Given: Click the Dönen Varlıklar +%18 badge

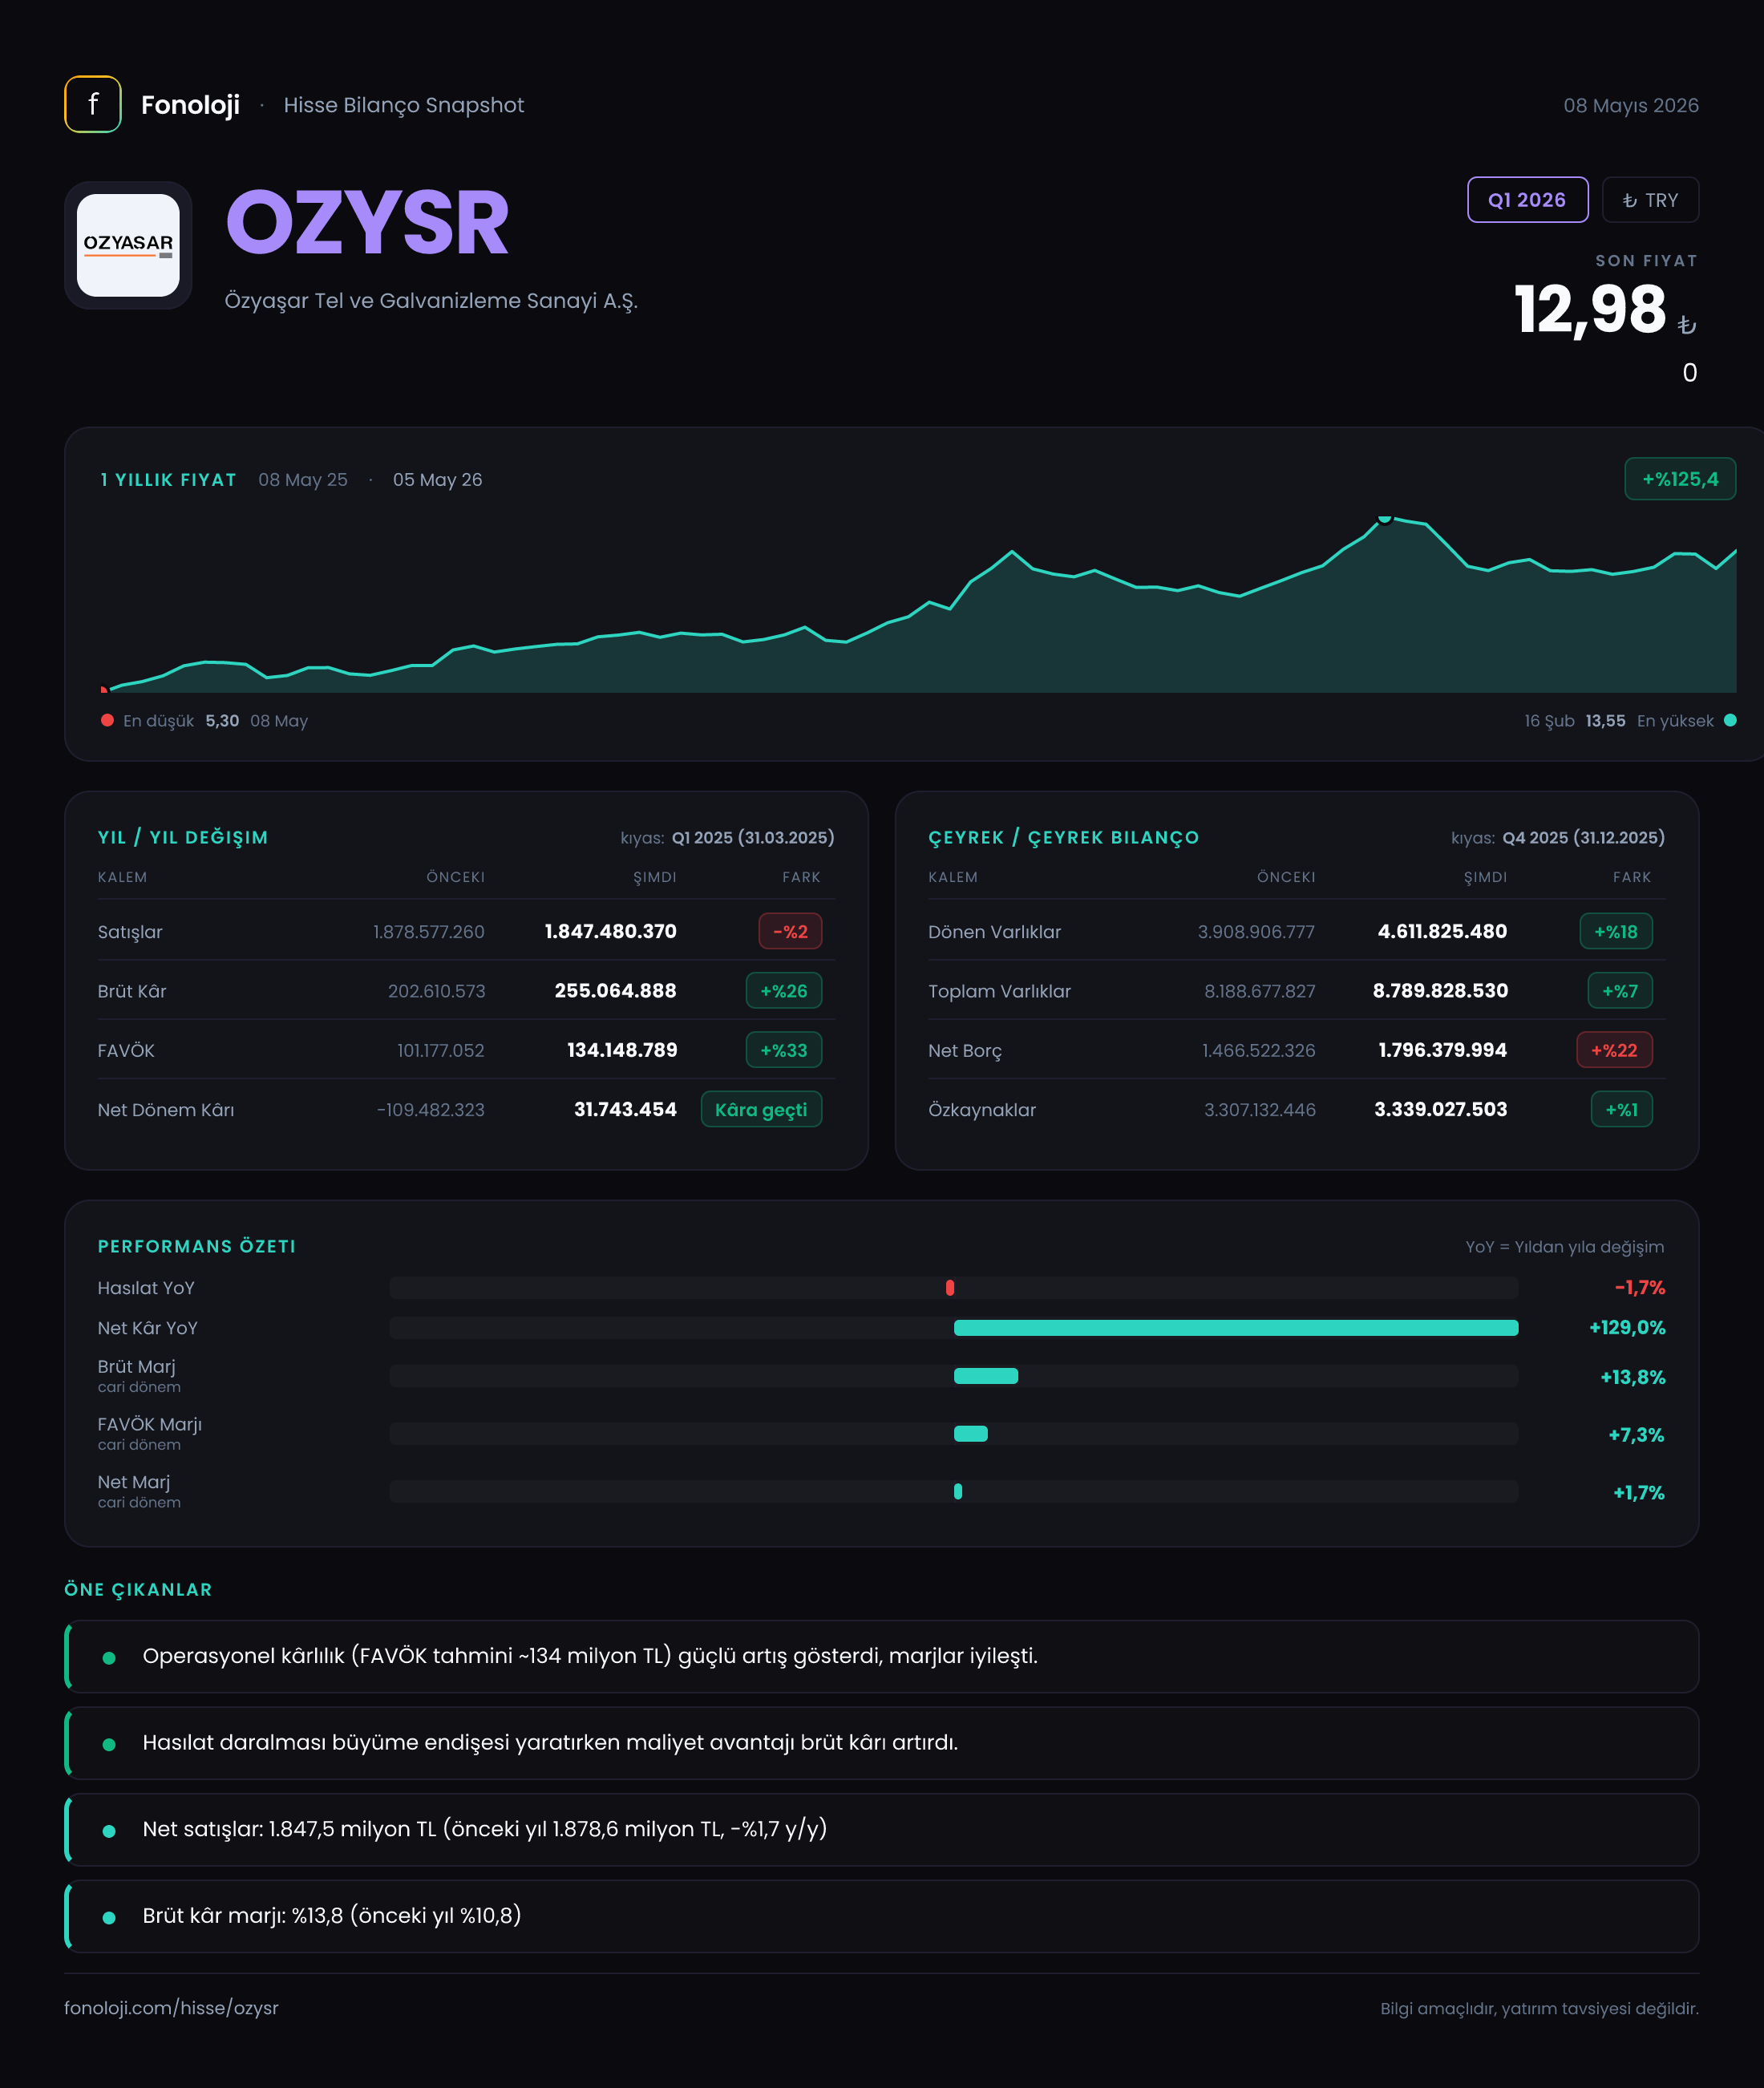Looking at the screenshot, I should click(x=1616, y=931).
